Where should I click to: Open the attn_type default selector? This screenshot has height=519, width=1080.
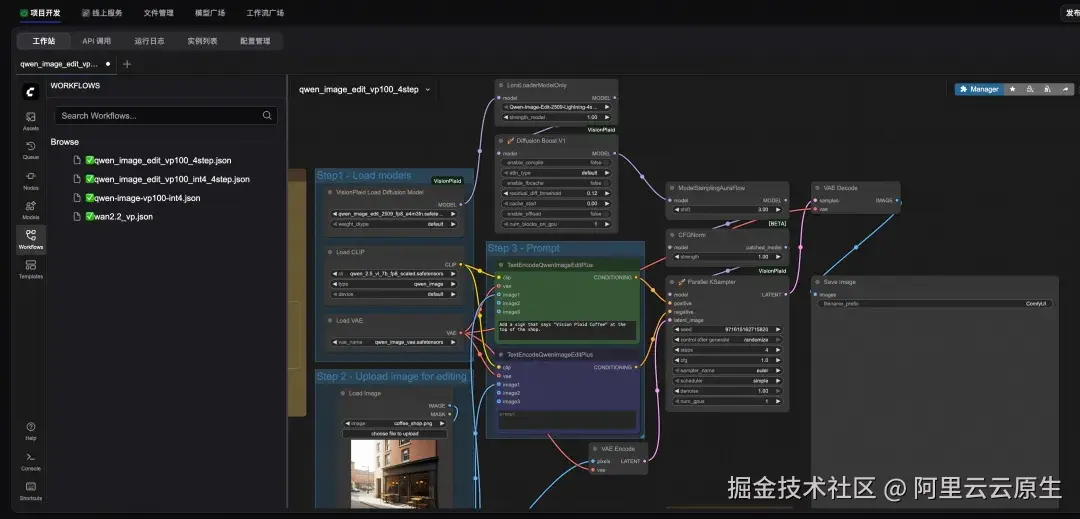click(x=557, y=173)
